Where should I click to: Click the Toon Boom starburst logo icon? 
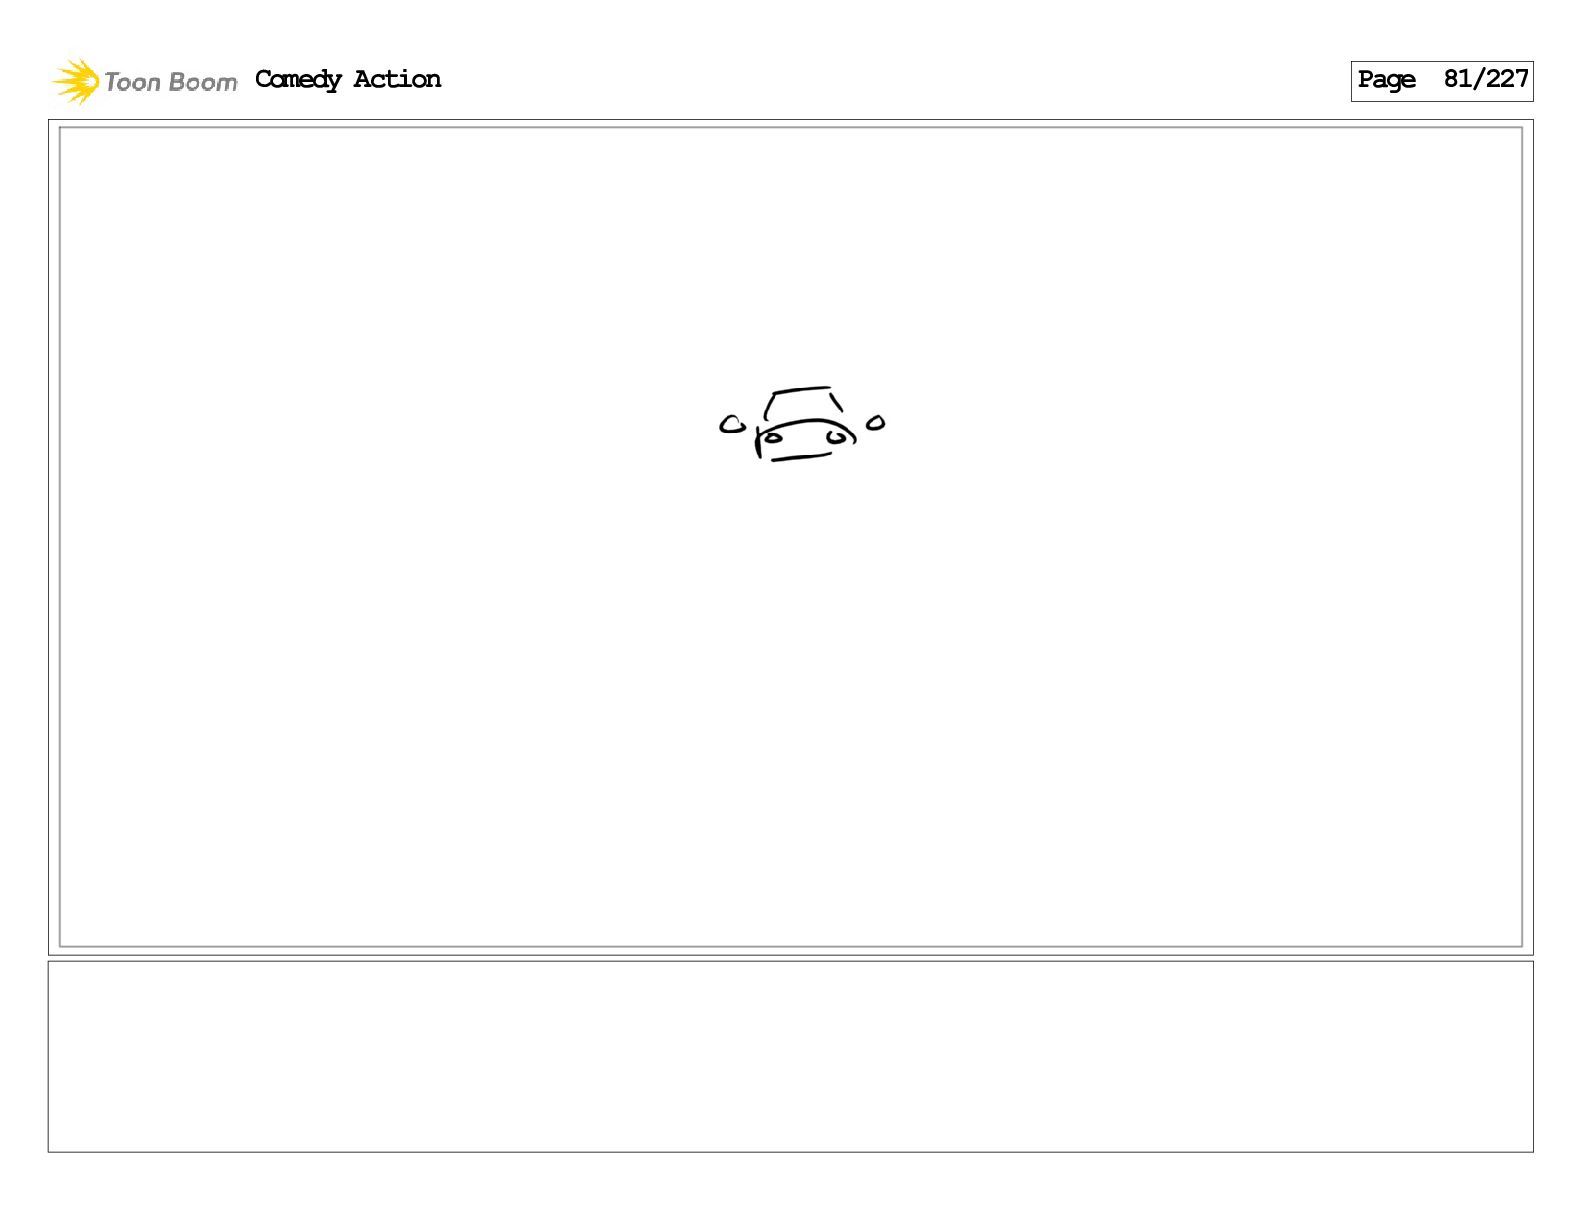76,81
